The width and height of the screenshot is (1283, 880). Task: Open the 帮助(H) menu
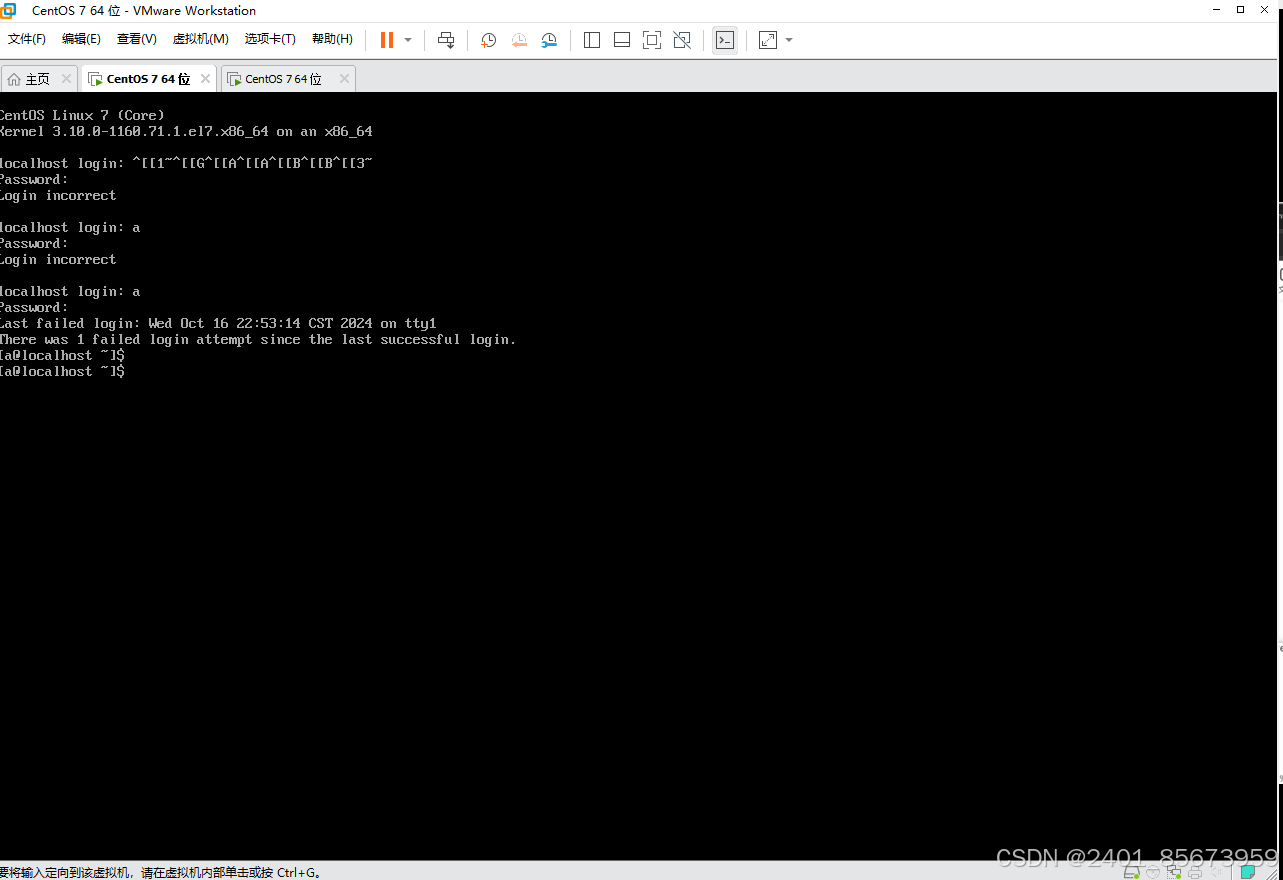[332, 39]
